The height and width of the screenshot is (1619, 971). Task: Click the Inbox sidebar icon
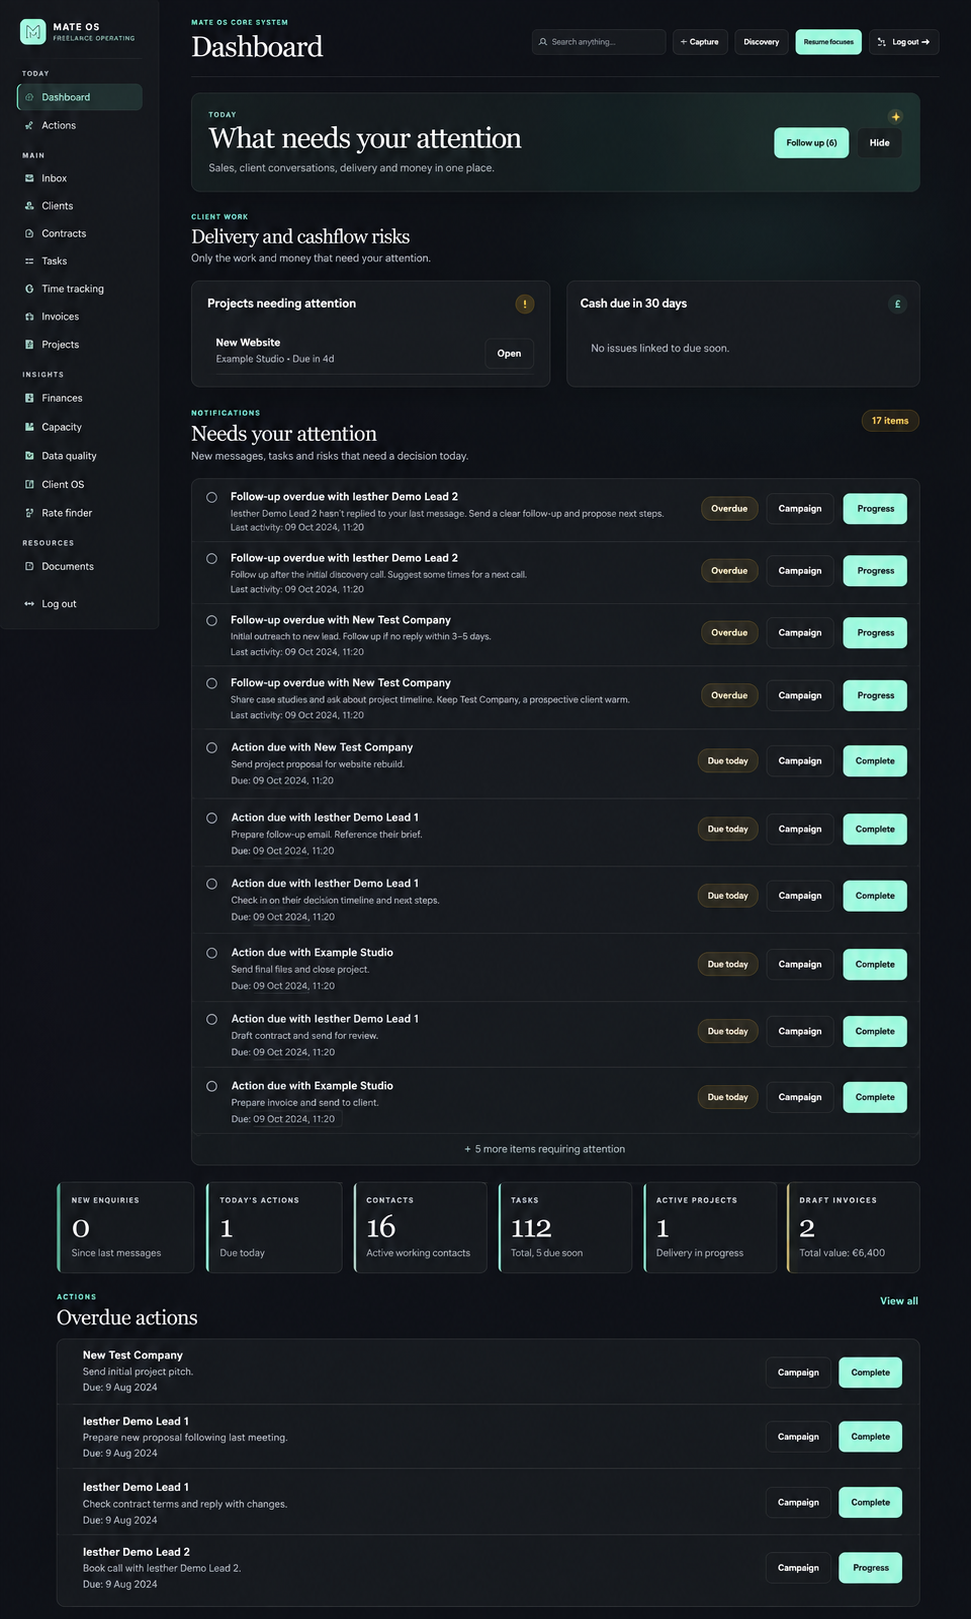pyautogui.click(x=29, y=178)
